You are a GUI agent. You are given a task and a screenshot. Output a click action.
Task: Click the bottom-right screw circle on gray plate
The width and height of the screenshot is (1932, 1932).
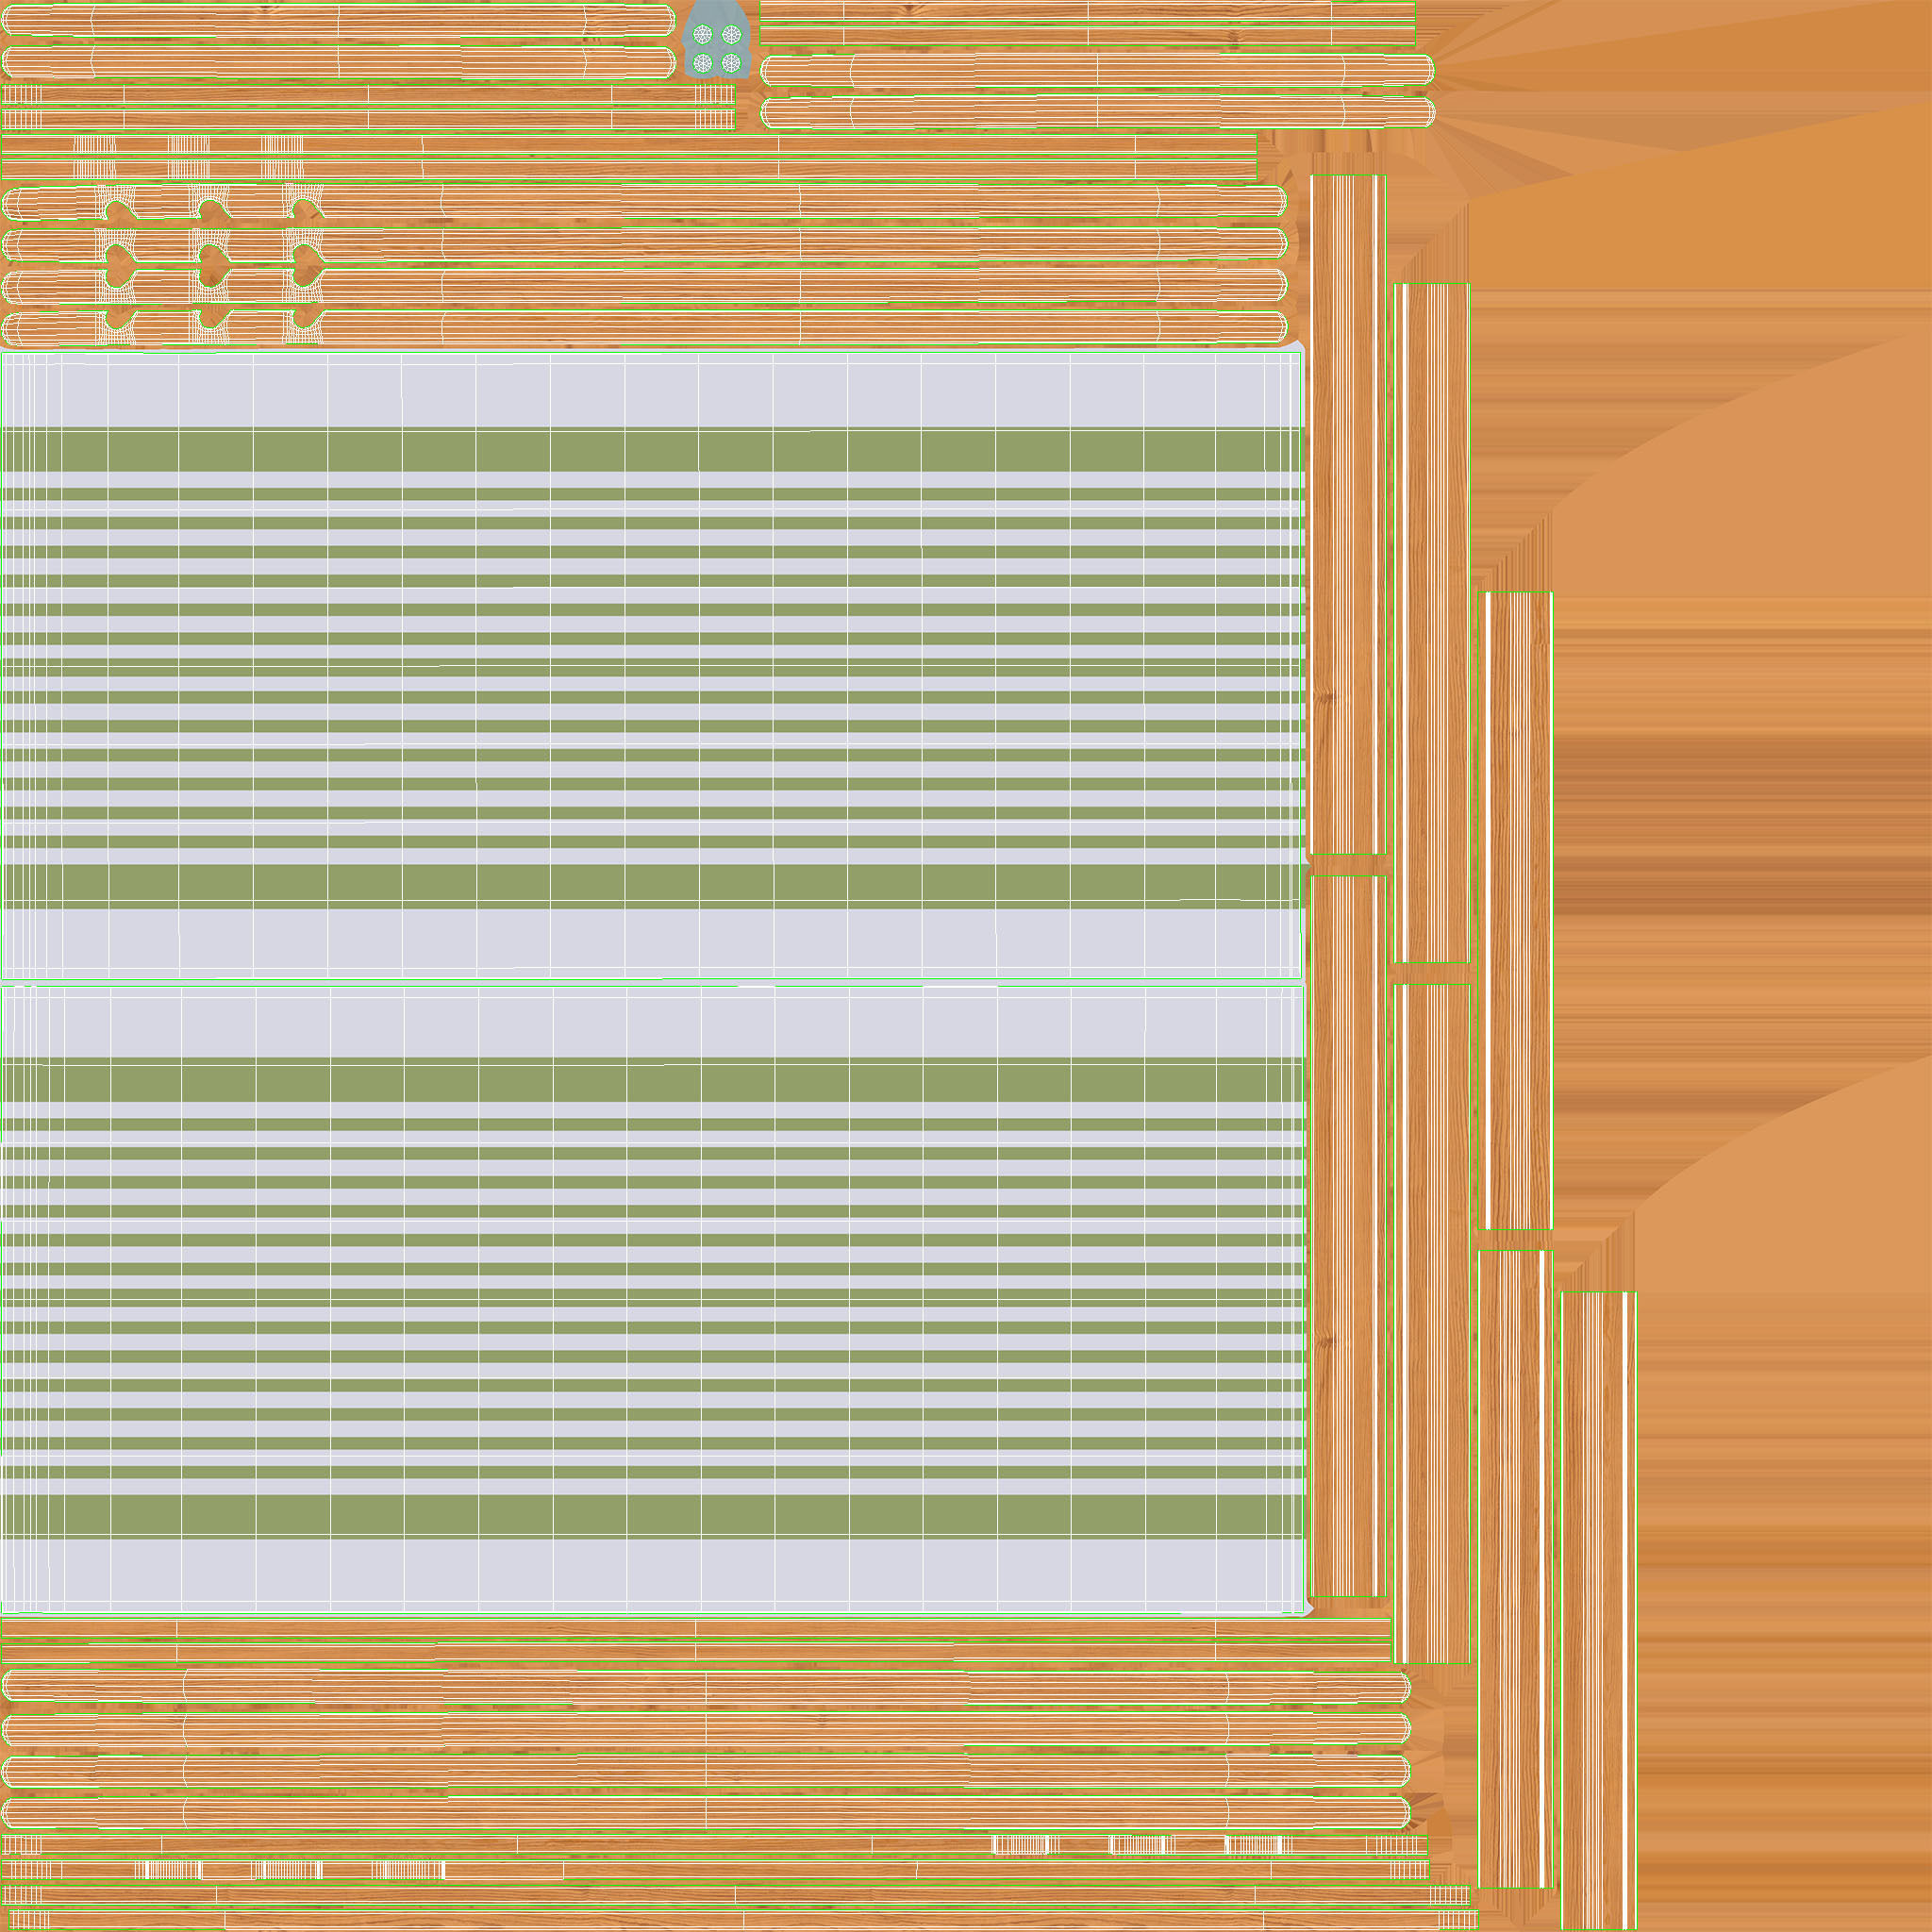(x=731, y=63)
